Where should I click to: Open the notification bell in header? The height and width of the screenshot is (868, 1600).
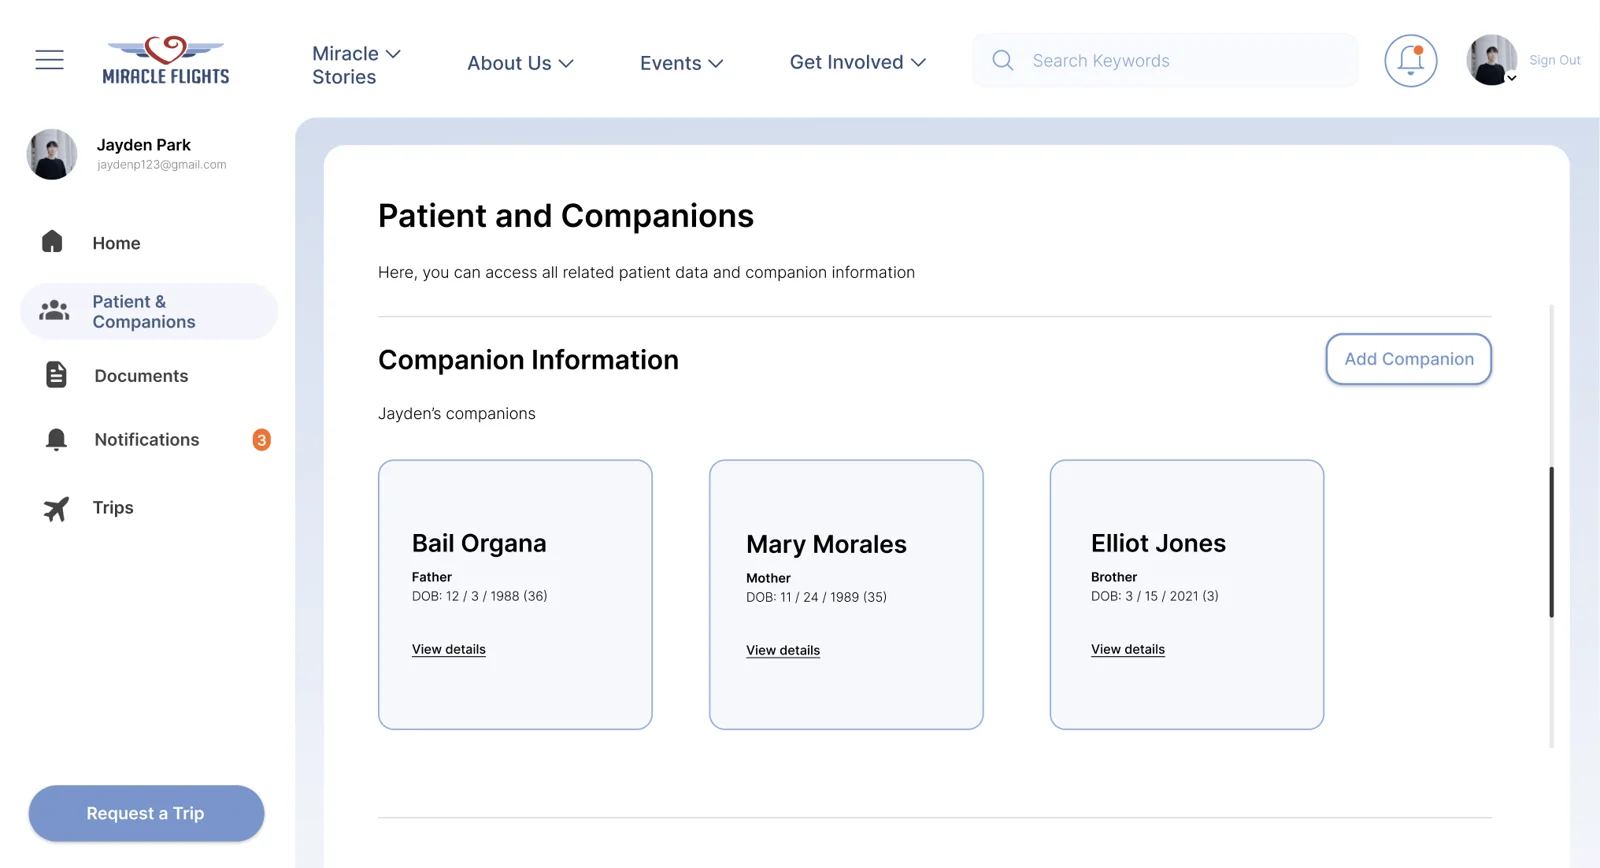point(1411,60)
